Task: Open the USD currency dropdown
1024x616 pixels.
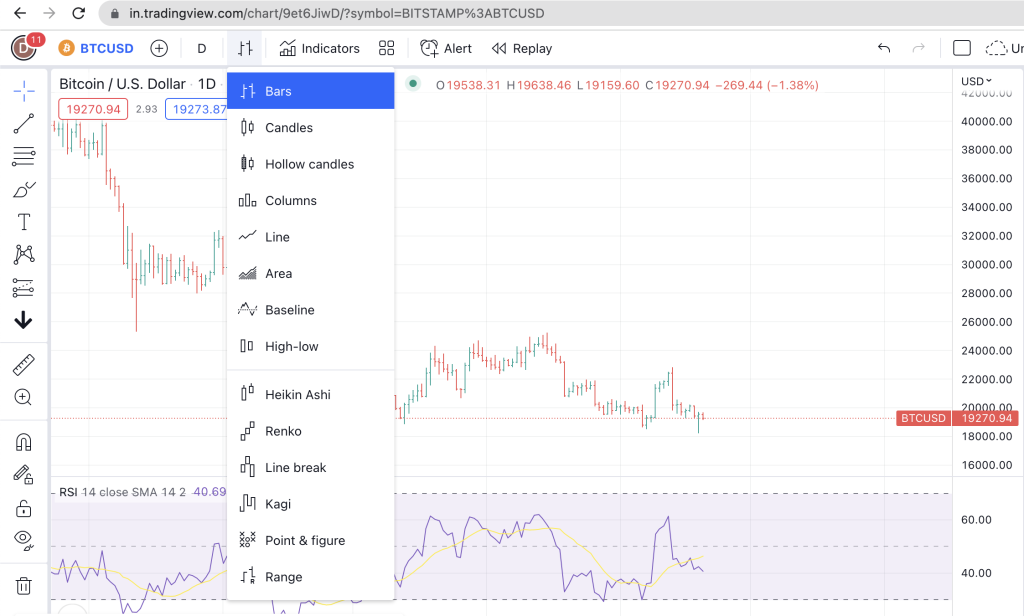Action: [x=976, y=81]
